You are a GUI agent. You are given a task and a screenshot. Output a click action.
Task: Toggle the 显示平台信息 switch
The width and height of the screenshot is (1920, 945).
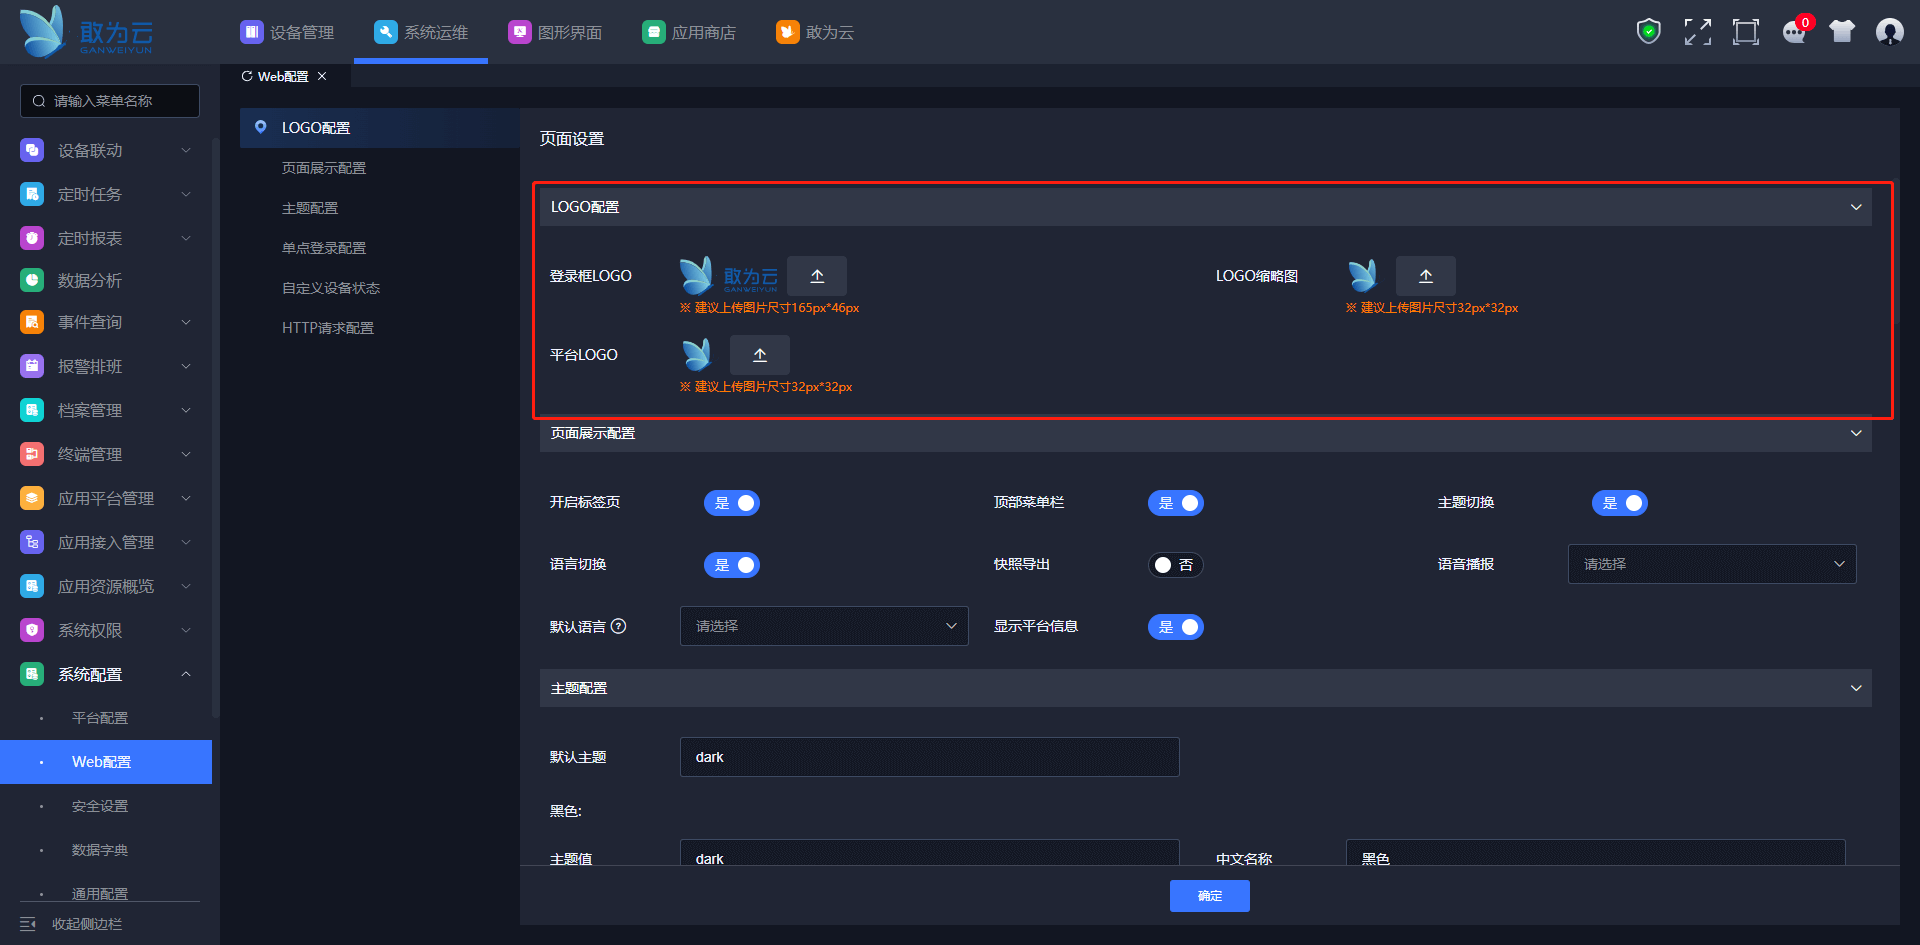point(1176,627)
